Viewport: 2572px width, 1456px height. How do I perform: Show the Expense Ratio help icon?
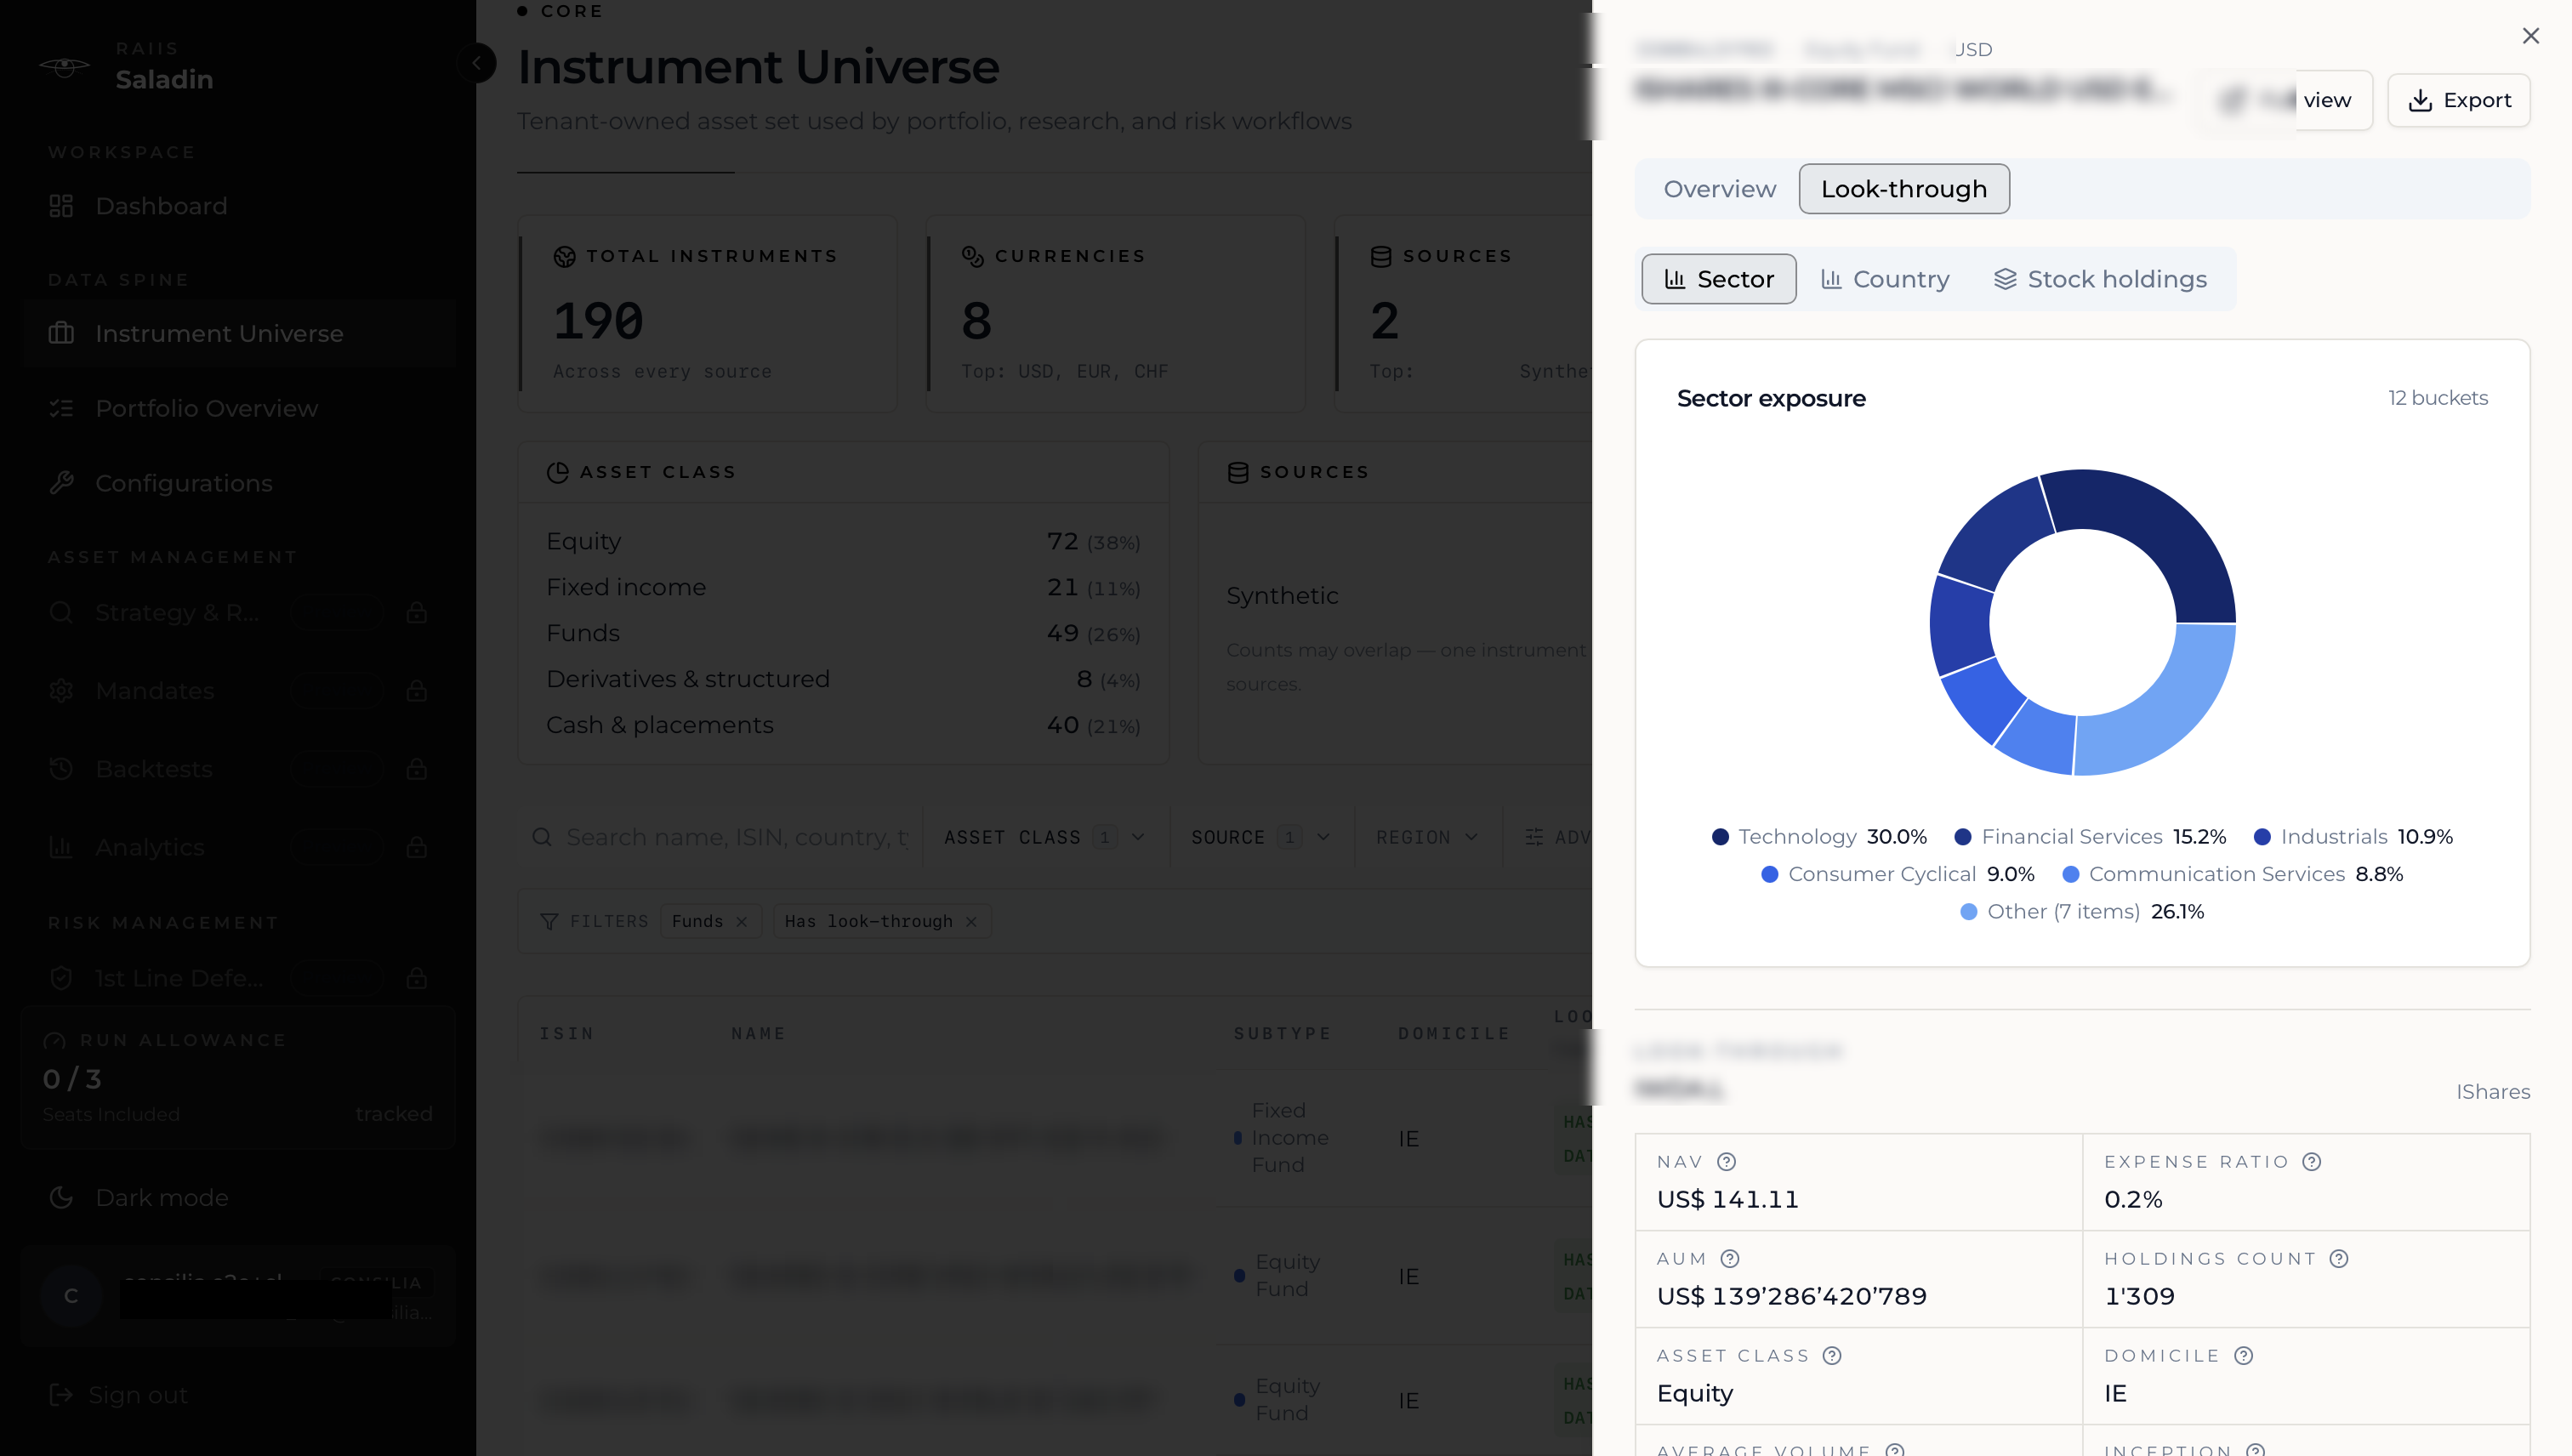2311,1162
